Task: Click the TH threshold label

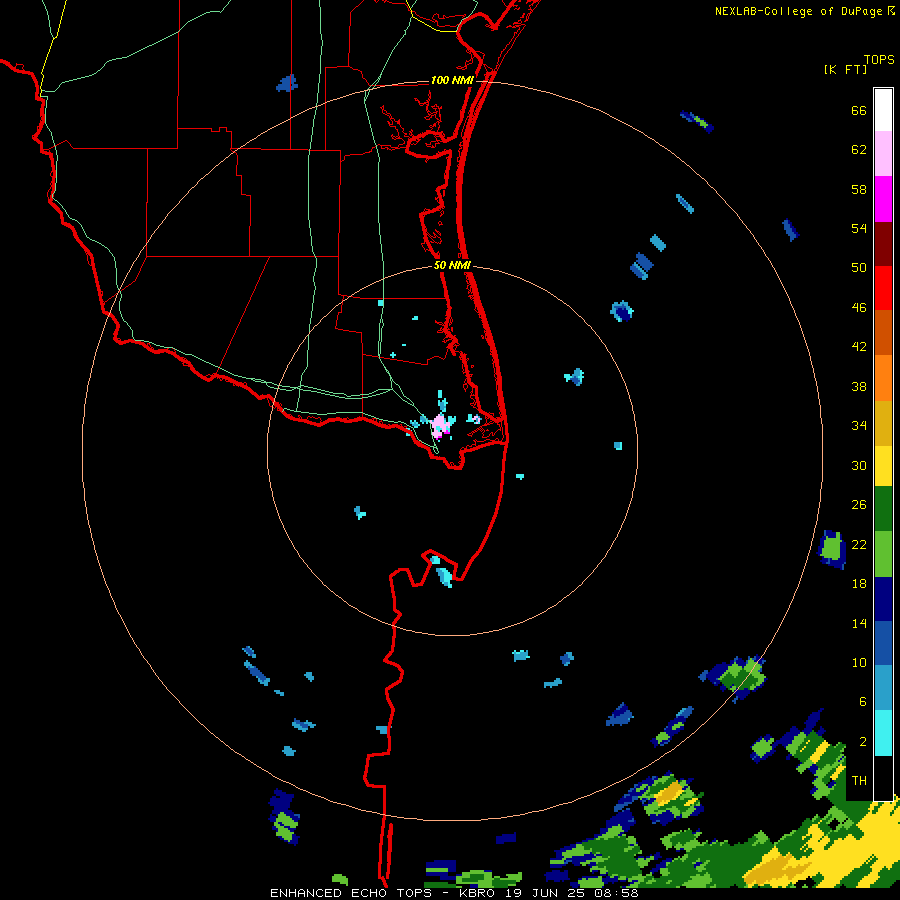Action: point(859,781)
